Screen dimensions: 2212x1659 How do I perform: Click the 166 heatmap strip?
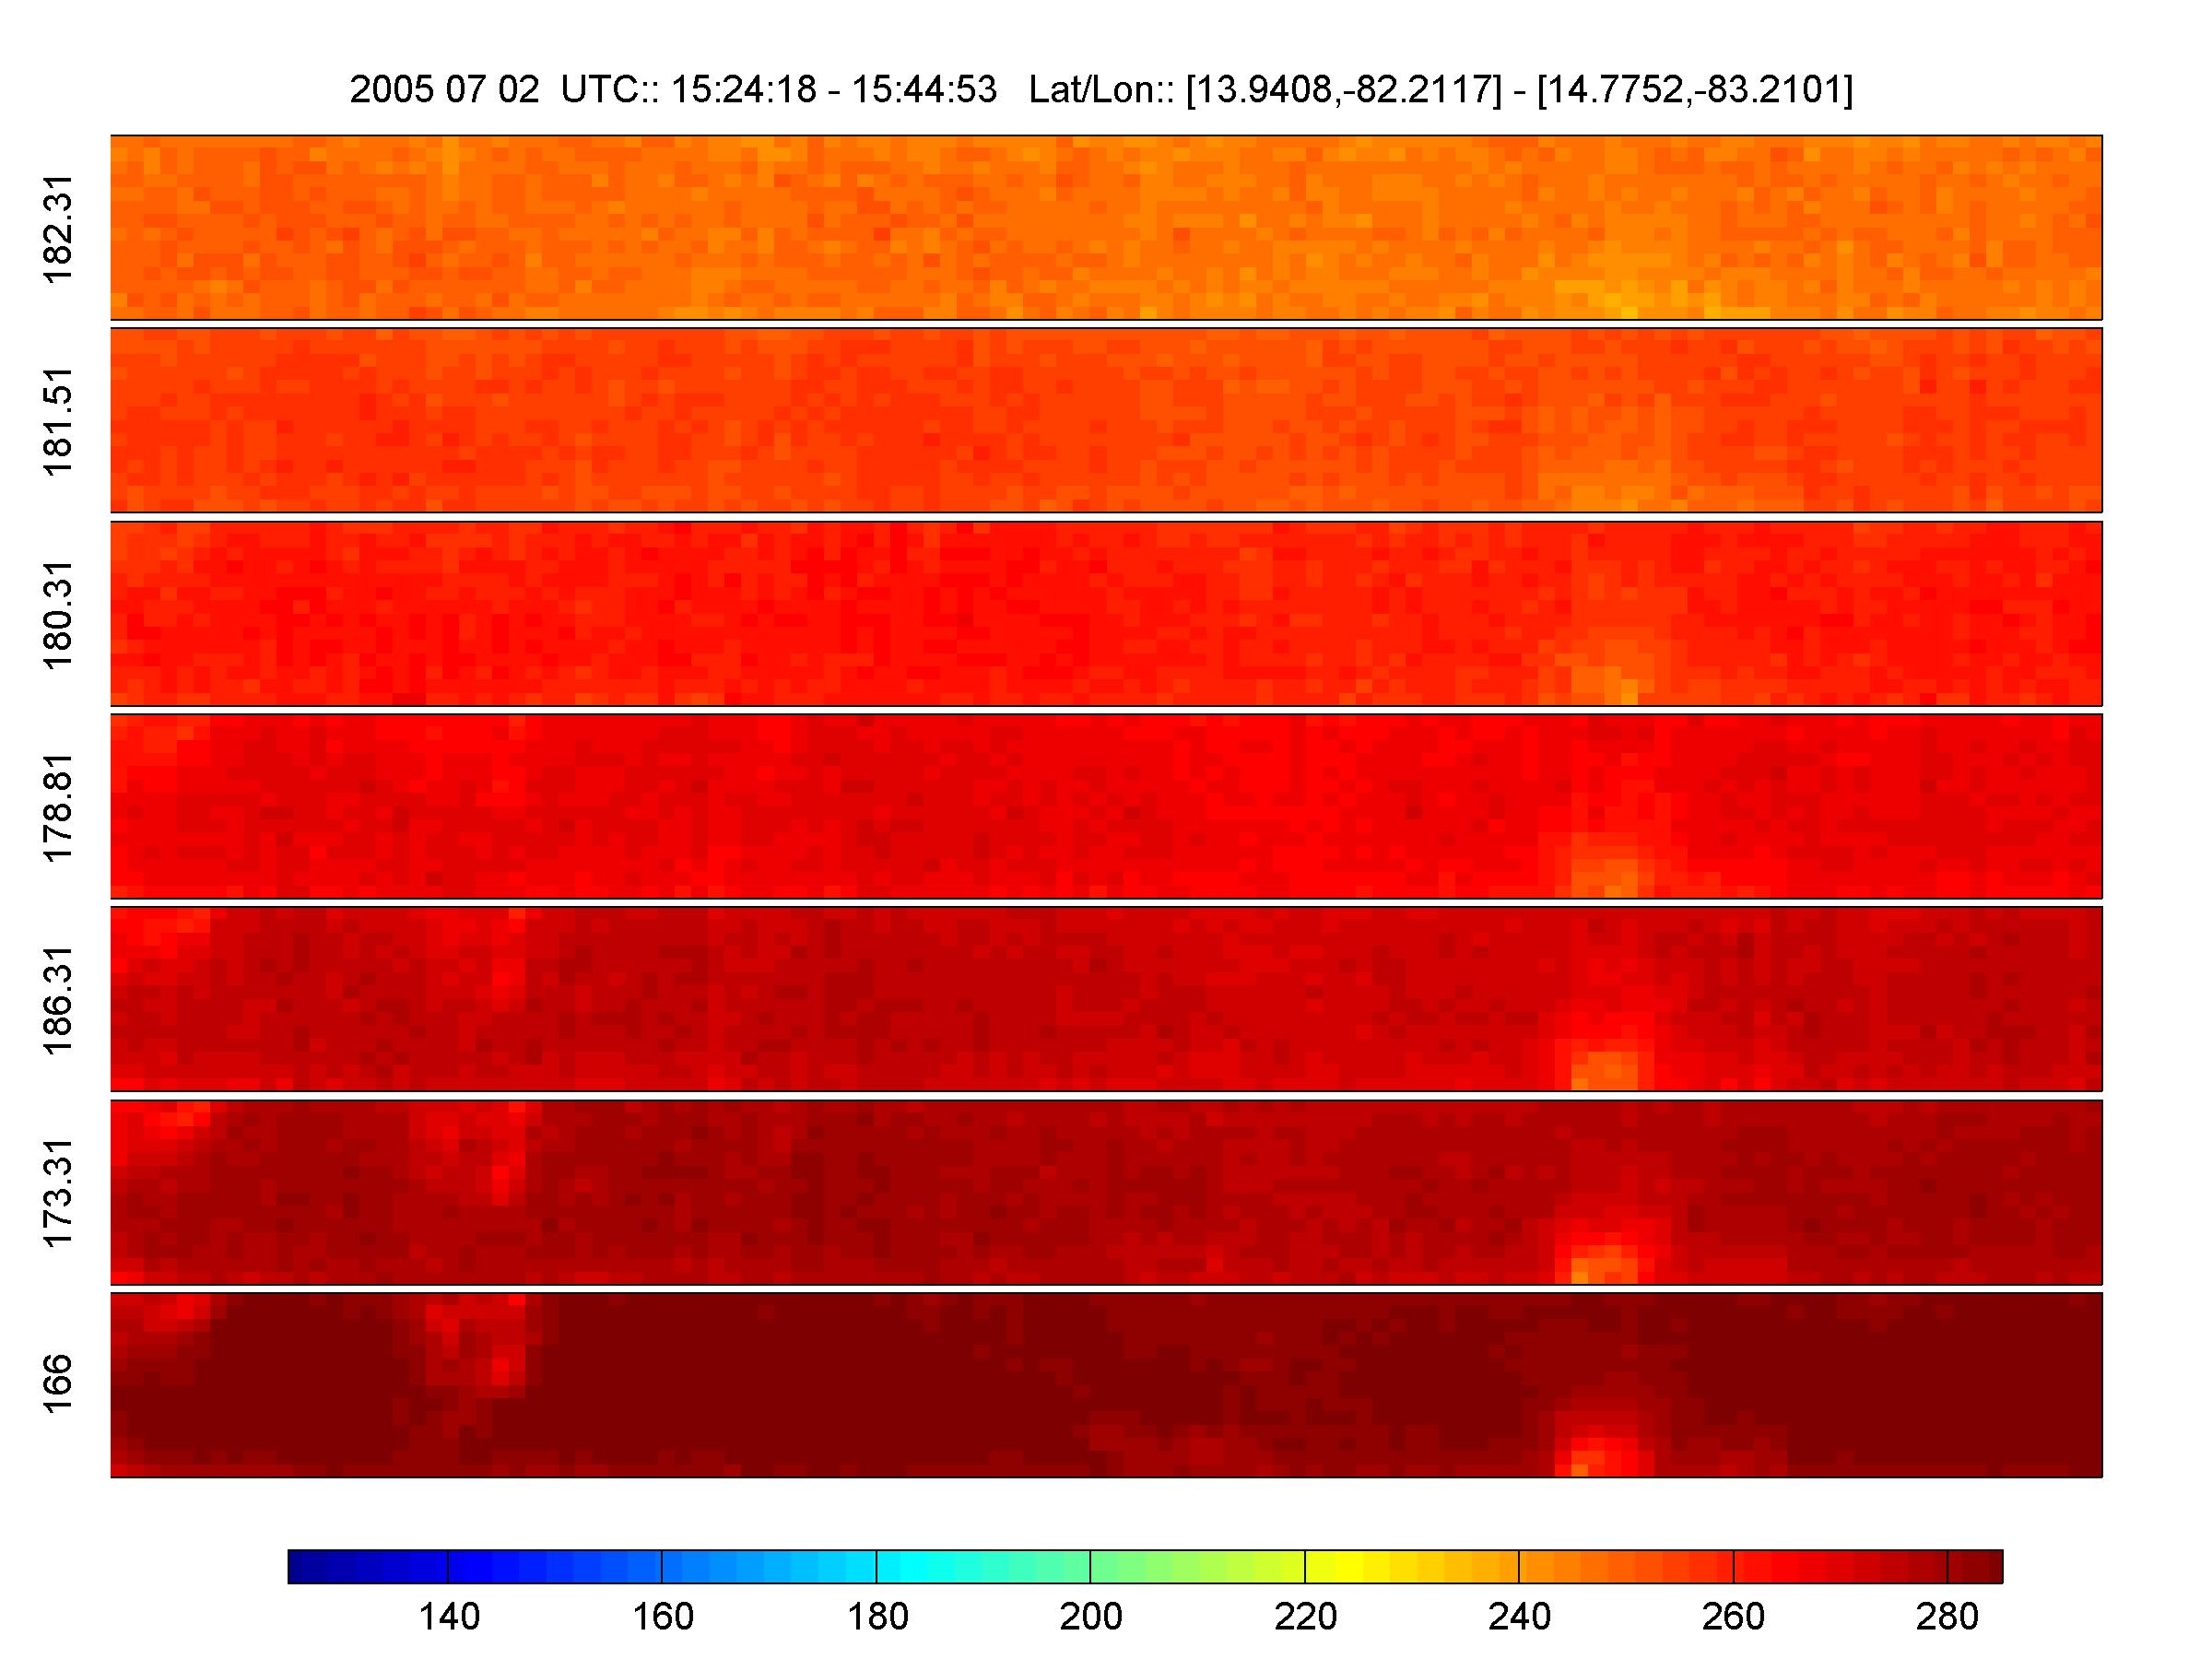tap(1105, 1385)
